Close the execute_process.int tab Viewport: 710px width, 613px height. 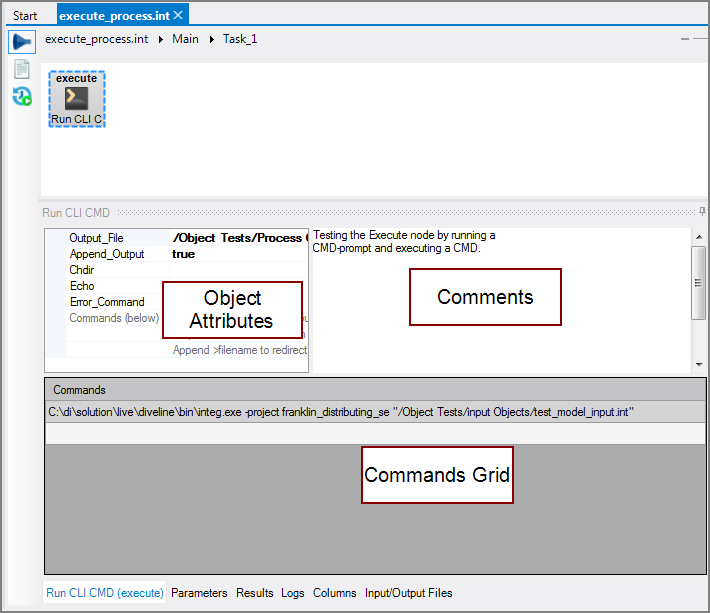click(178, 15)
